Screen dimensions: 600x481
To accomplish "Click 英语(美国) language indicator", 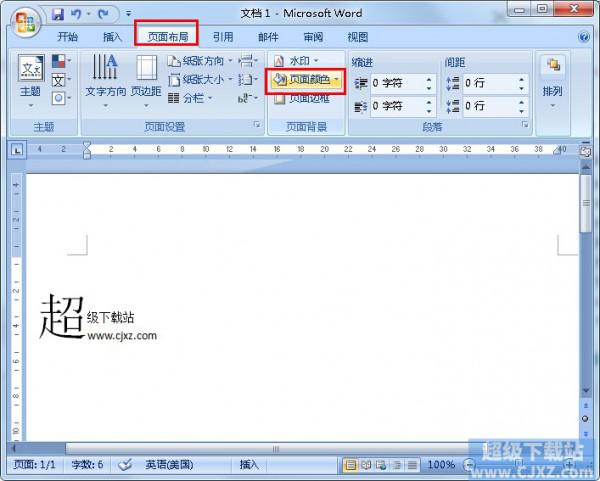I will 169,465.
